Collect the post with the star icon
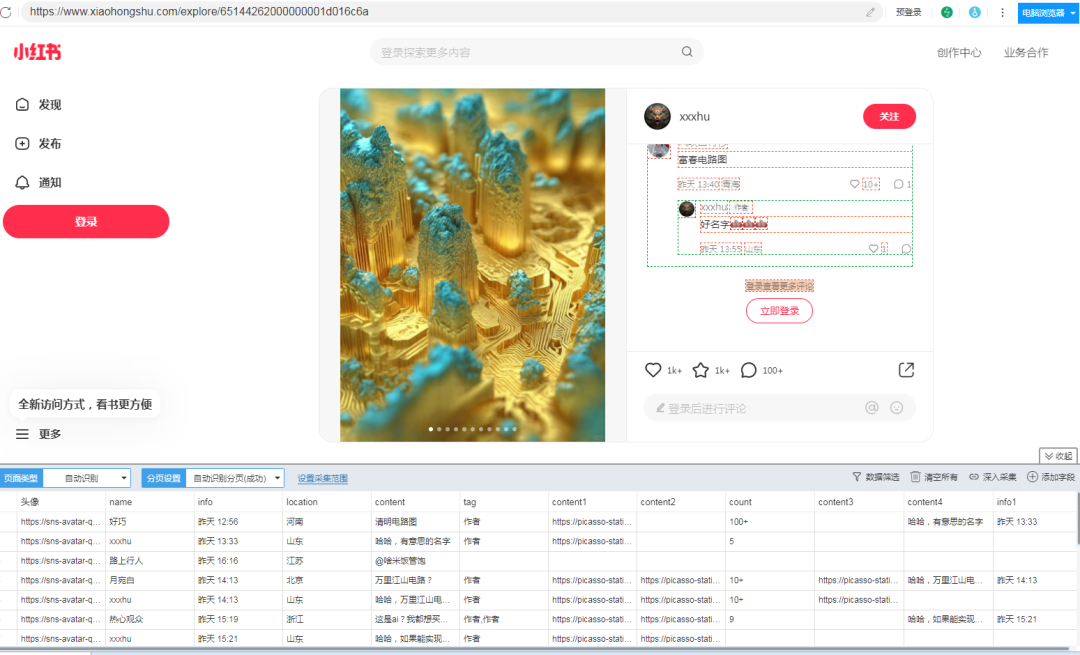The image size is (1080, 655). tap(700, 370)
